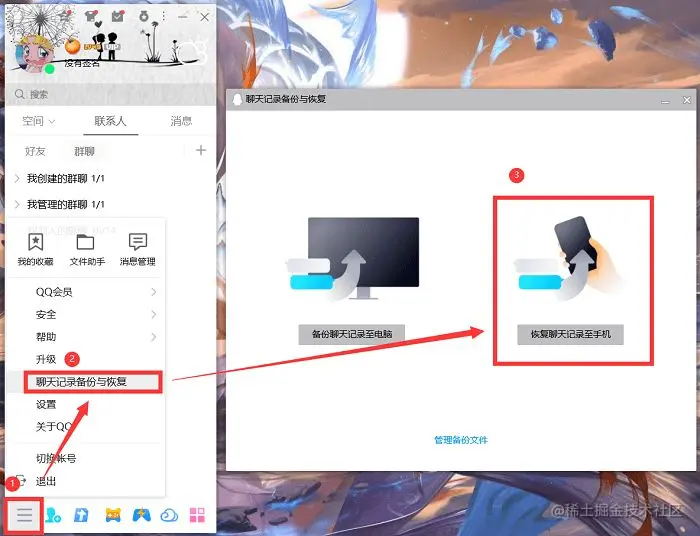The image size is (700, 536).
Task: Switch to the 消息 tab
Action: [181, 121]
